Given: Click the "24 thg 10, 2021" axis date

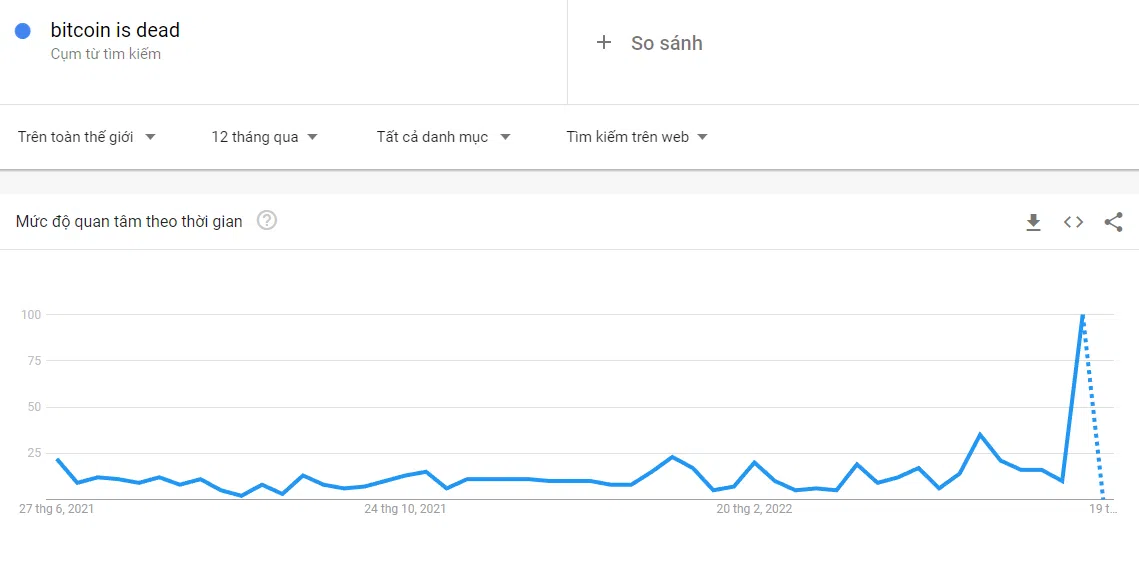Looking at the screenshot, I should point(405,509).
